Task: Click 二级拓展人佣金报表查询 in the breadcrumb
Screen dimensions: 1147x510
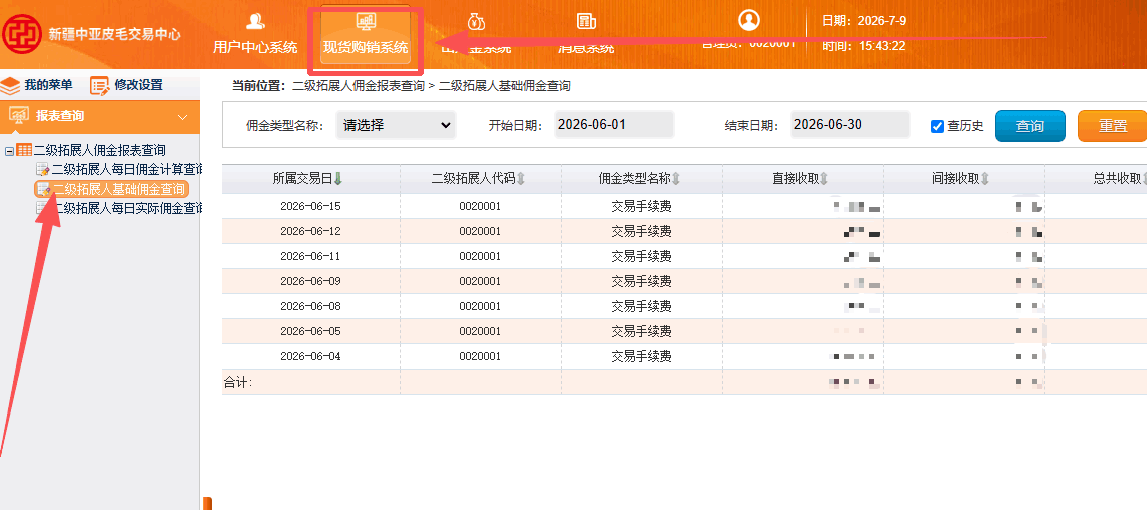Action: click(358, 86)
